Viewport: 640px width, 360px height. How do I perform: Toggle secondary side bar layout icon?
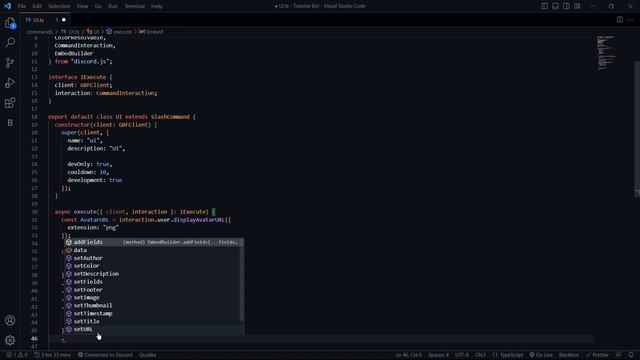(x=567, y=6)
